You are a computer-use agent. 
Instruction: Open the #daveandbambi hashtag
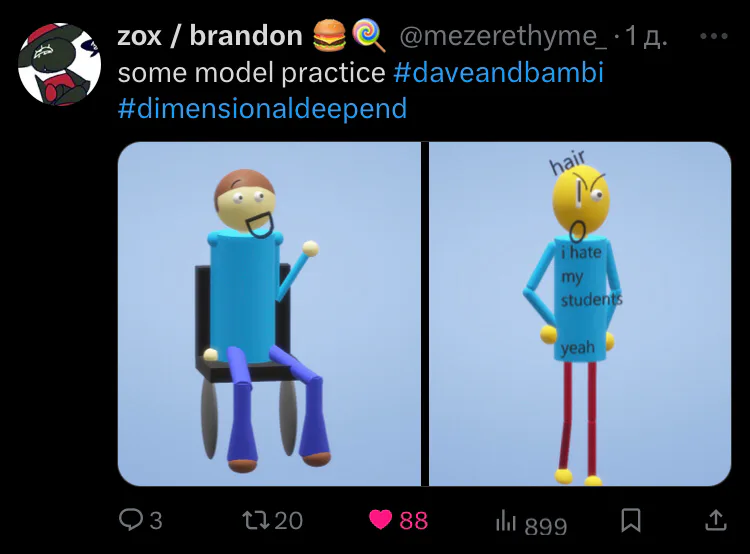click(x=498, y=73)
